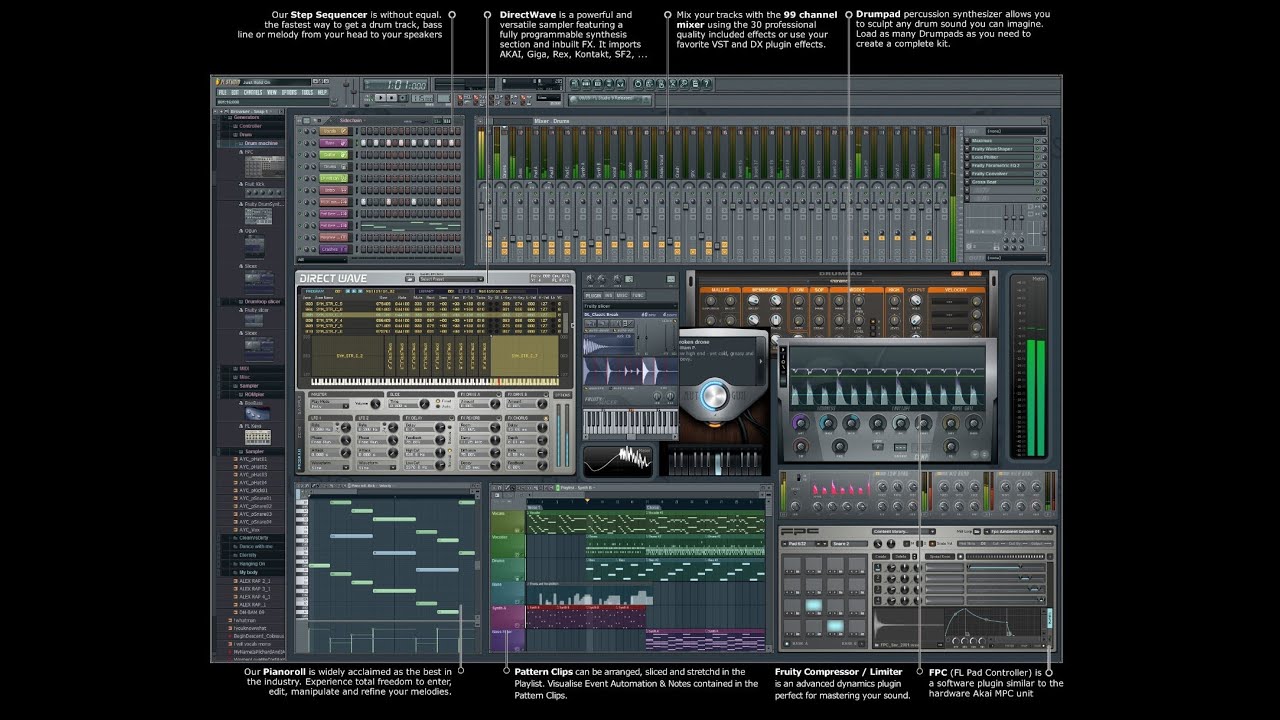Open the FILE menu
Viewport: 1280px width, 720px height.
coord(222,92)
